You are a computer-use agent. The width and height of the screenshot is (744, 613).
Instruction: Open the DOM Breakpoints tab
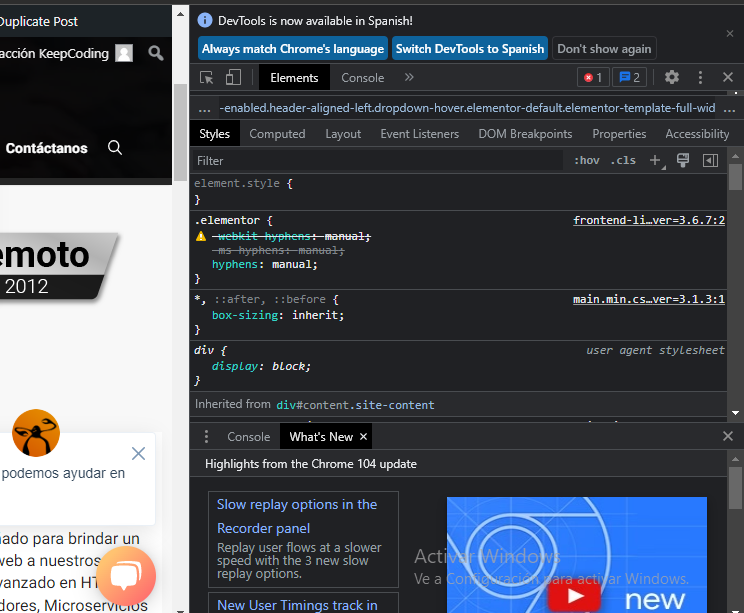click(525, 134)
